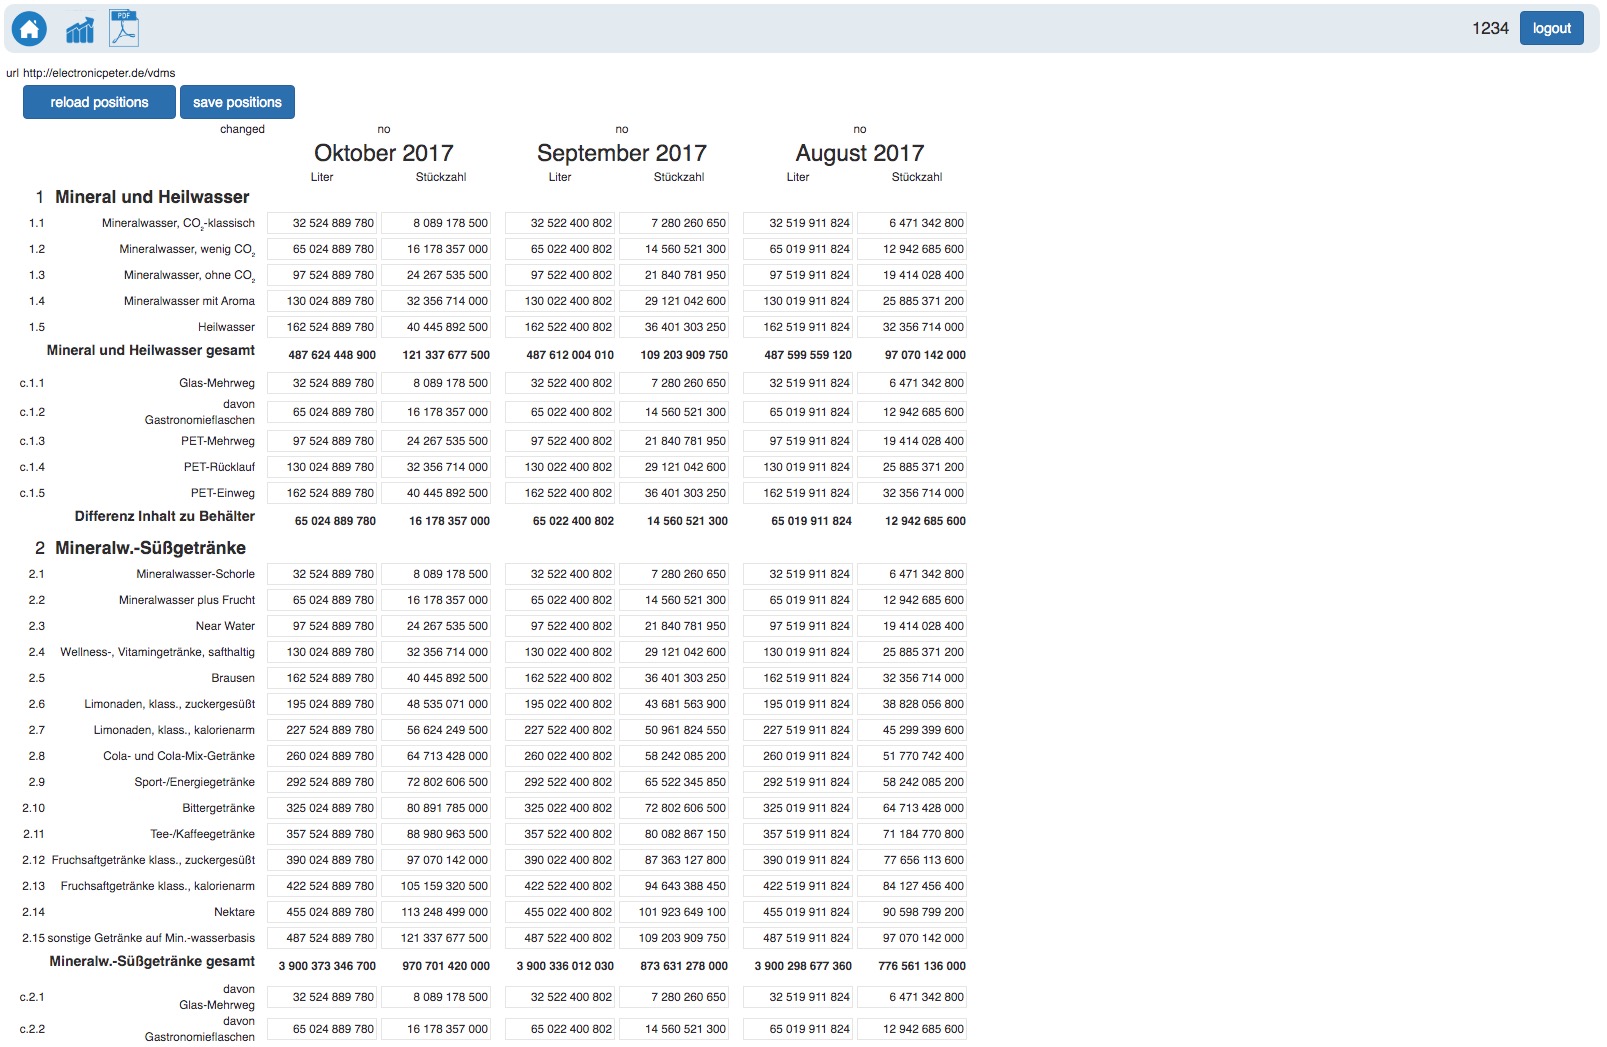Click the save positions button
1607x1047 pixels.
(237, 102)
